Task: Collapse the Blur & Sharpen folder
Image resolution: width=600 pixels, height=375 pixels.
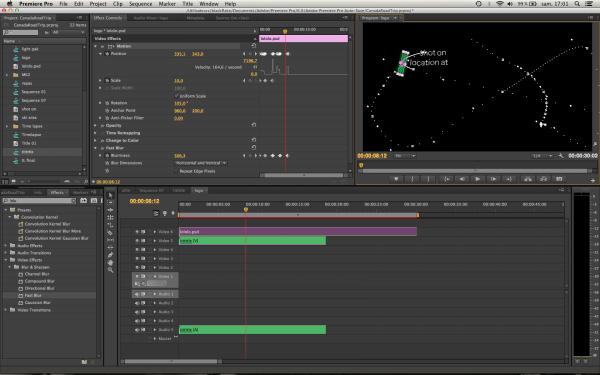Action: [10, 267]
